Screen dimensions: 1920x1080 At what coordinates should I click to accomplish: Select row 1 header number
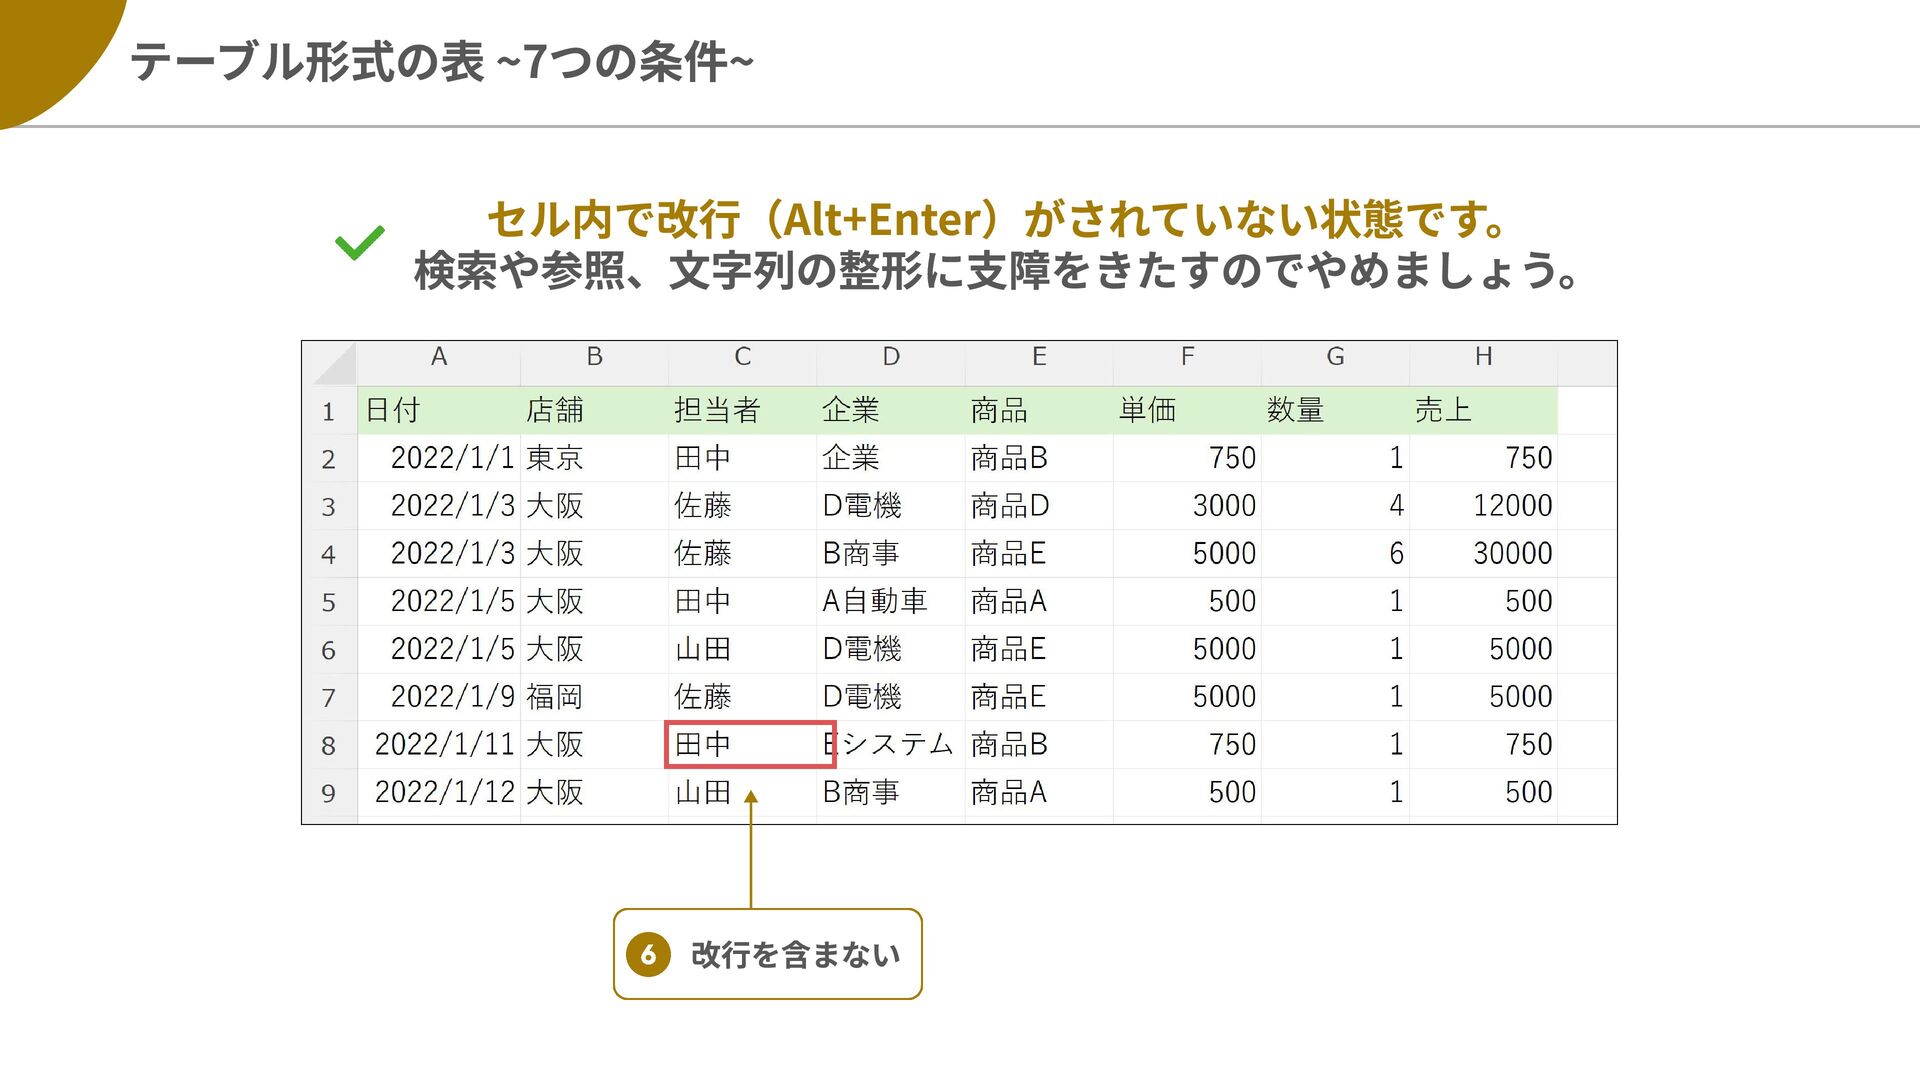[x=329, y=411]
